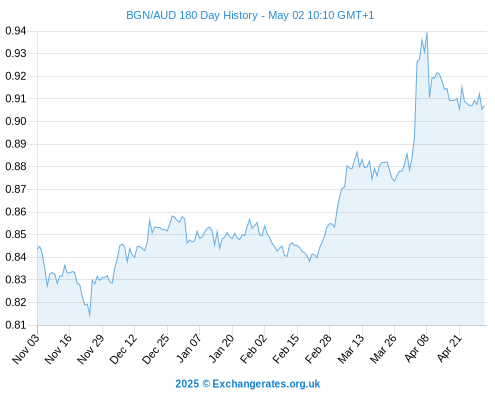The image size is (495, 400).
Task: Select the Mar 26 date label
Action: (x=383, y=349)
